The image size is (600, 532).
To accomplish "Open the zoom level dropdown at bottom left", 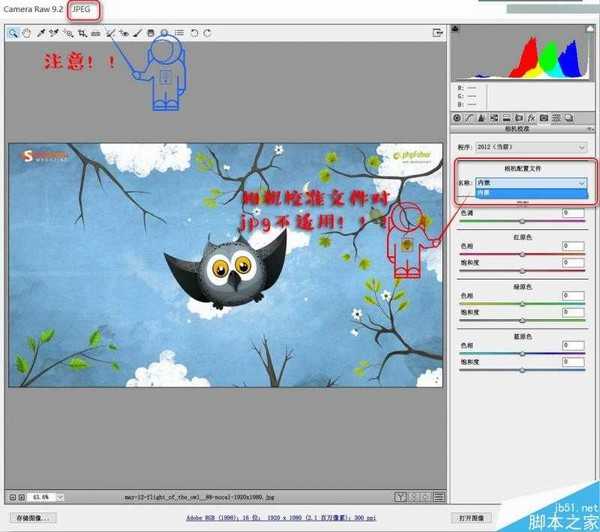I will tap(46, 496).
